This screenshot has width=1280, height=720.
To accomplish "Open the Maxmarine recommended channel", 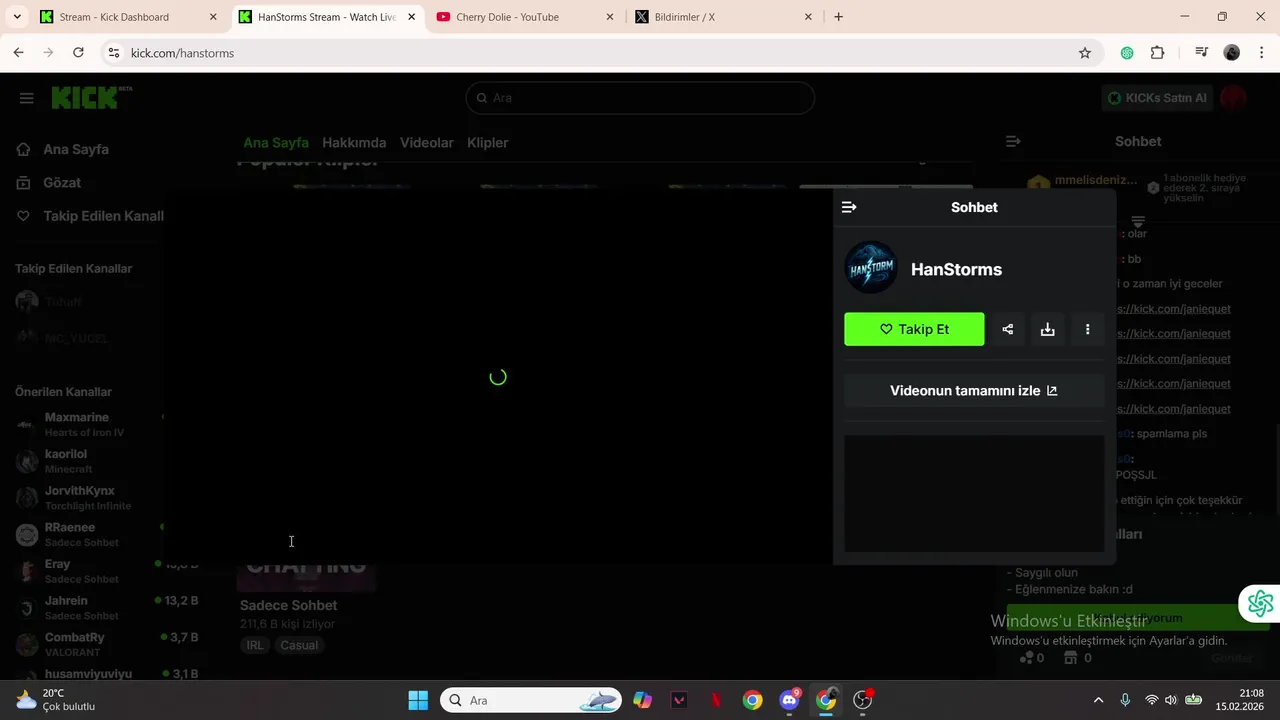I will point(87,424).
